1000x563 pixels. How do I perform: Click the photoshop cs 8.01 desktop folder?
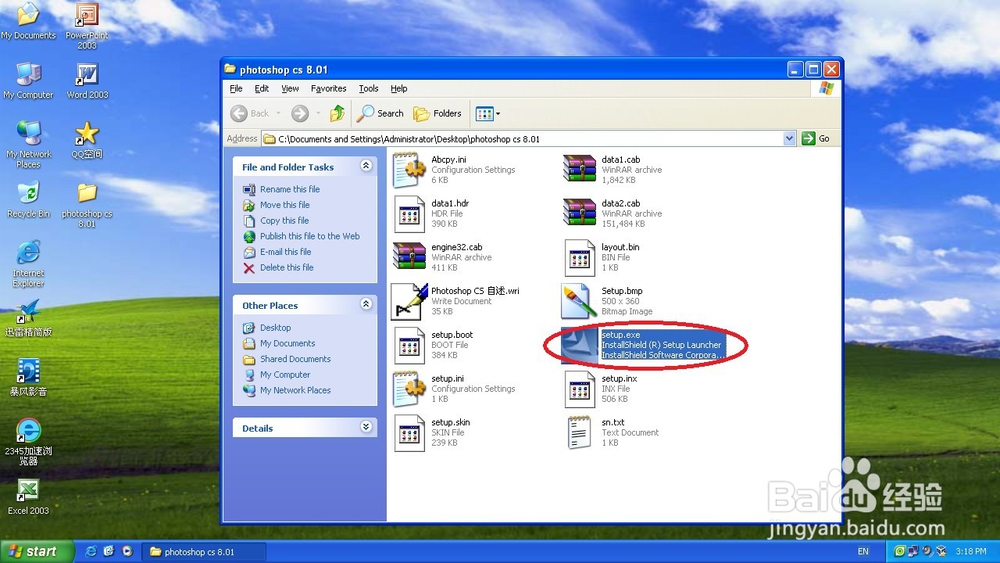[x=87, y=205]
